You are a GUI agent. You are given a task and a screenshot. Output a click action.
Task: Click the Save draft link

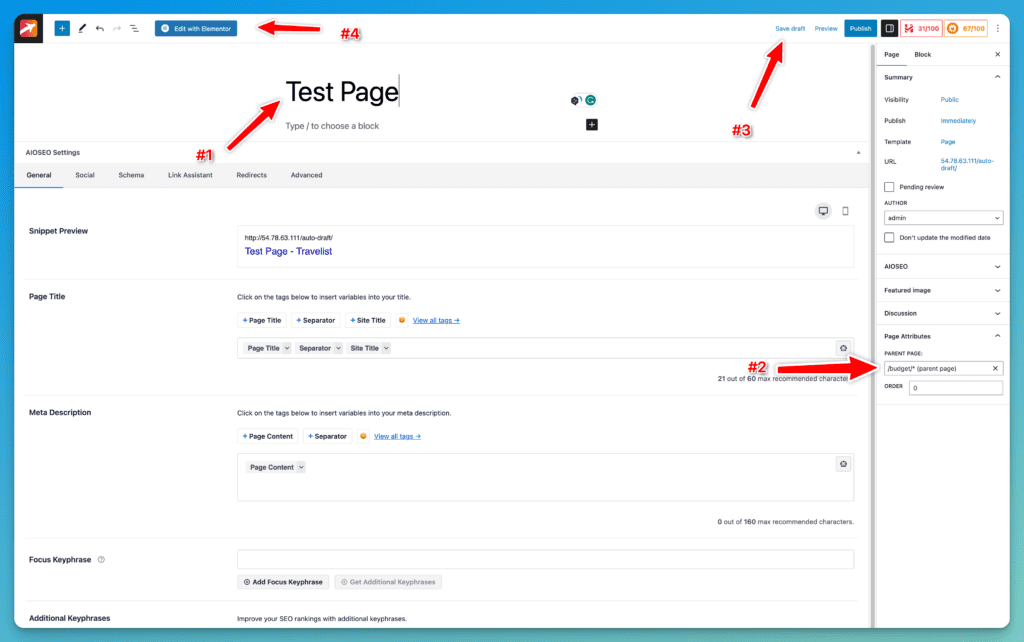pos(790,29)
